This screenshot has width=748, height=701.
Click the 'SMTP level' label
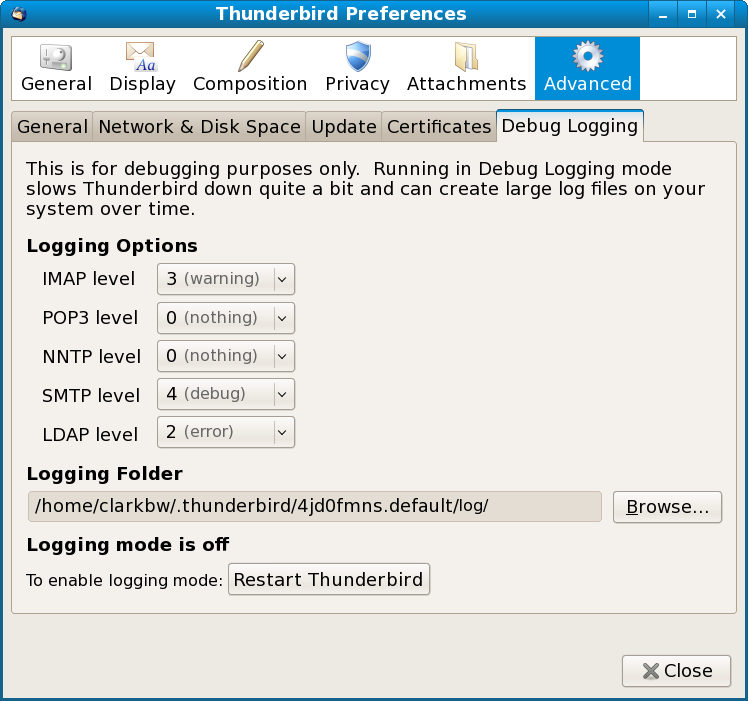click(91, 396)
